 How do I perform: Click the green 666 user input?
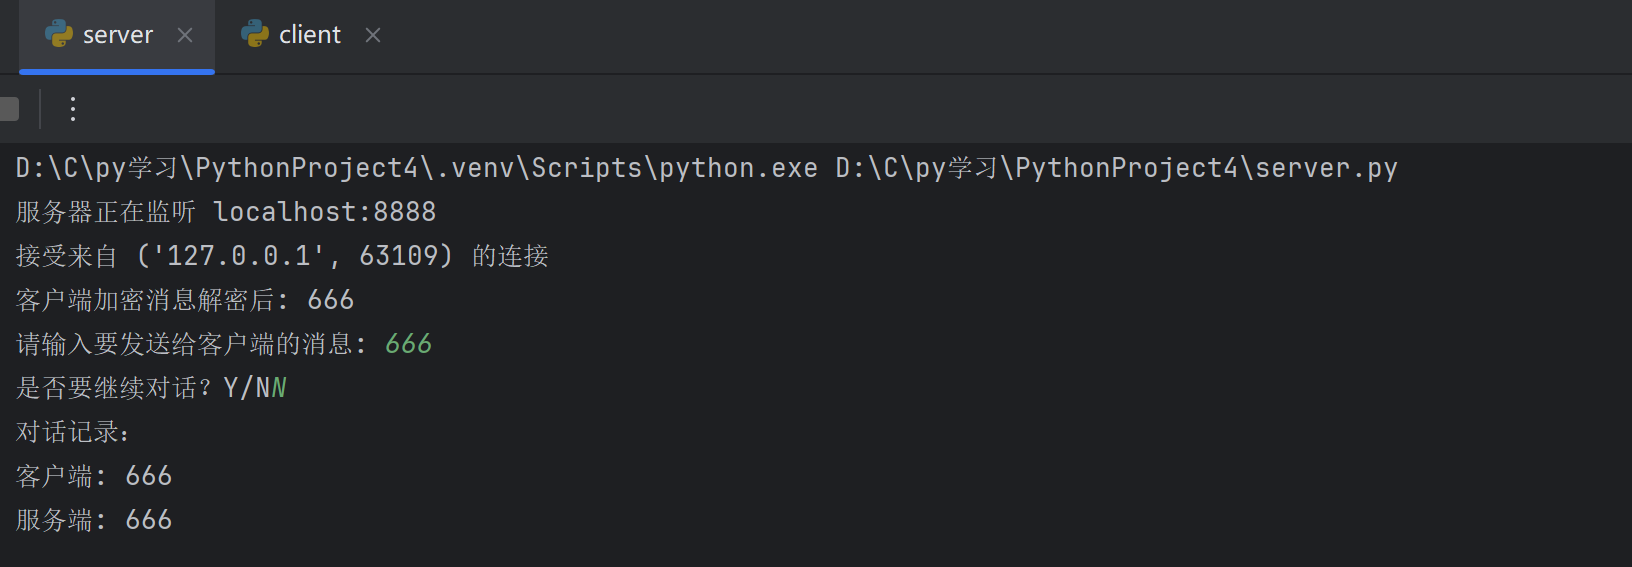coord(408,344)
